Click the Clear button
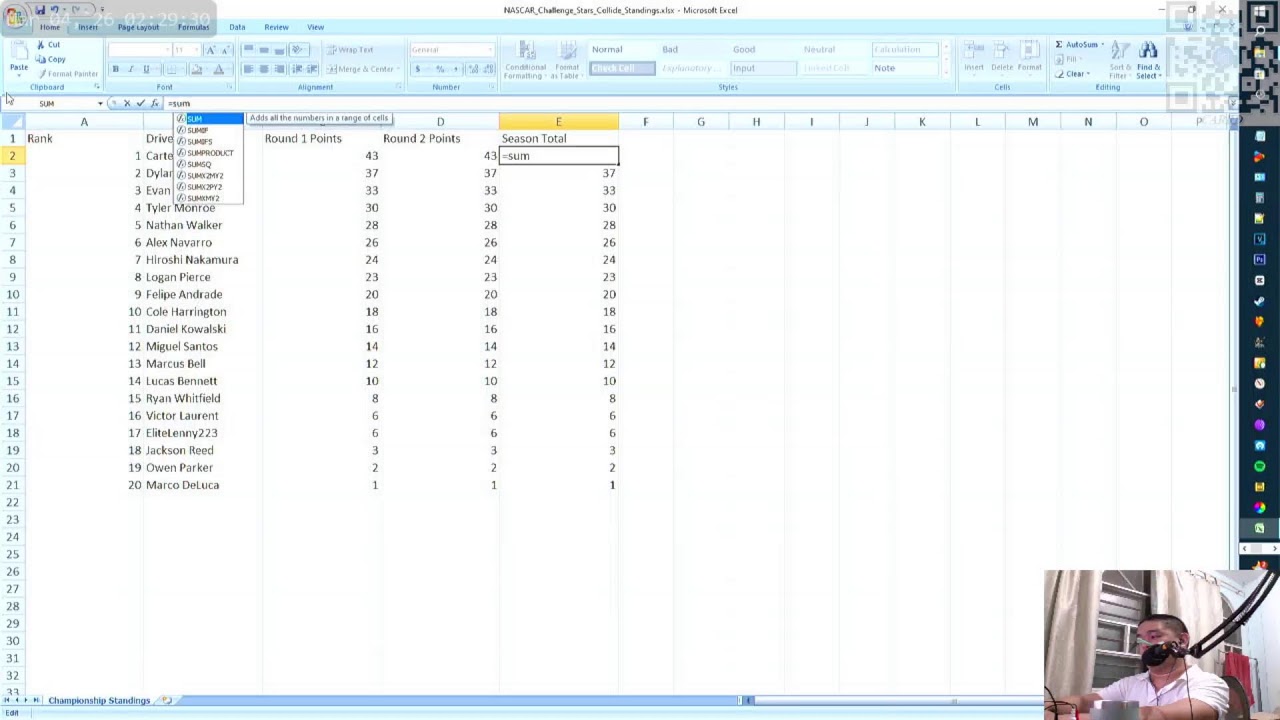Viewport: 1280px width, 720px height. (1073, 73)
